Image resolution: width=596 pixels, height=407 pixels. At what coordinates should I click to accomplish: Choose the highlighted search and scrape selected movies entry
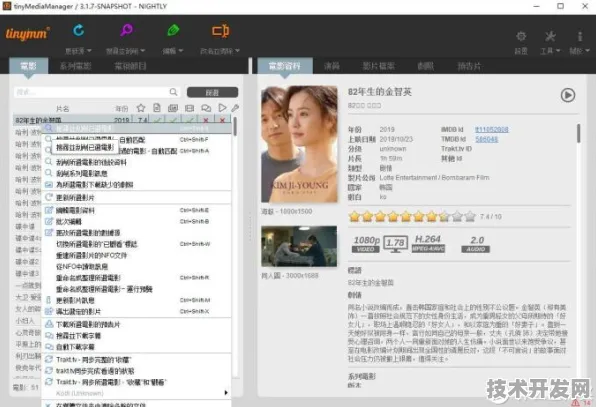pos(137,128)
